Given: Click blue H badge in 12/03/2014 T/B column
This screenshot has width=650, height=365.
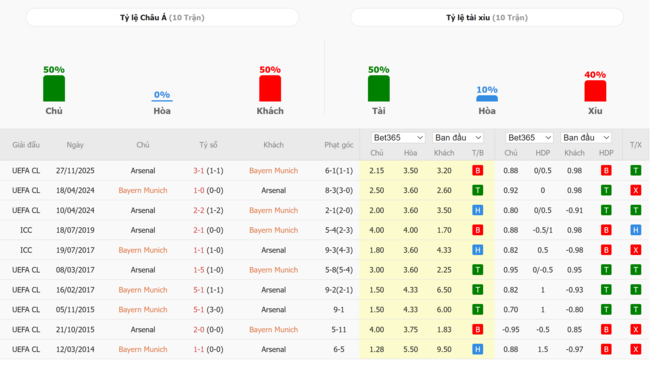Looking at the screenshot, I should click(477, 349).
